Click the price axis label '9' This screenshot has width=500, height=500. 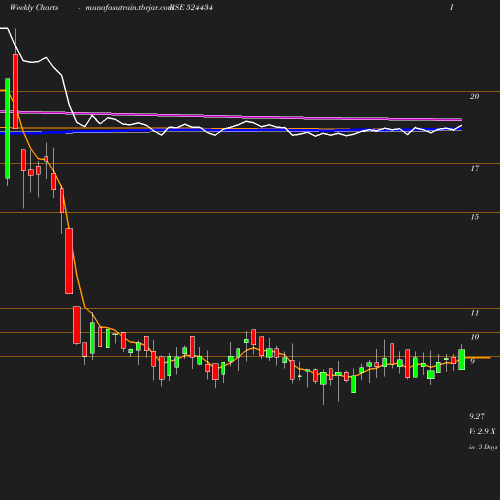(472, 361)
